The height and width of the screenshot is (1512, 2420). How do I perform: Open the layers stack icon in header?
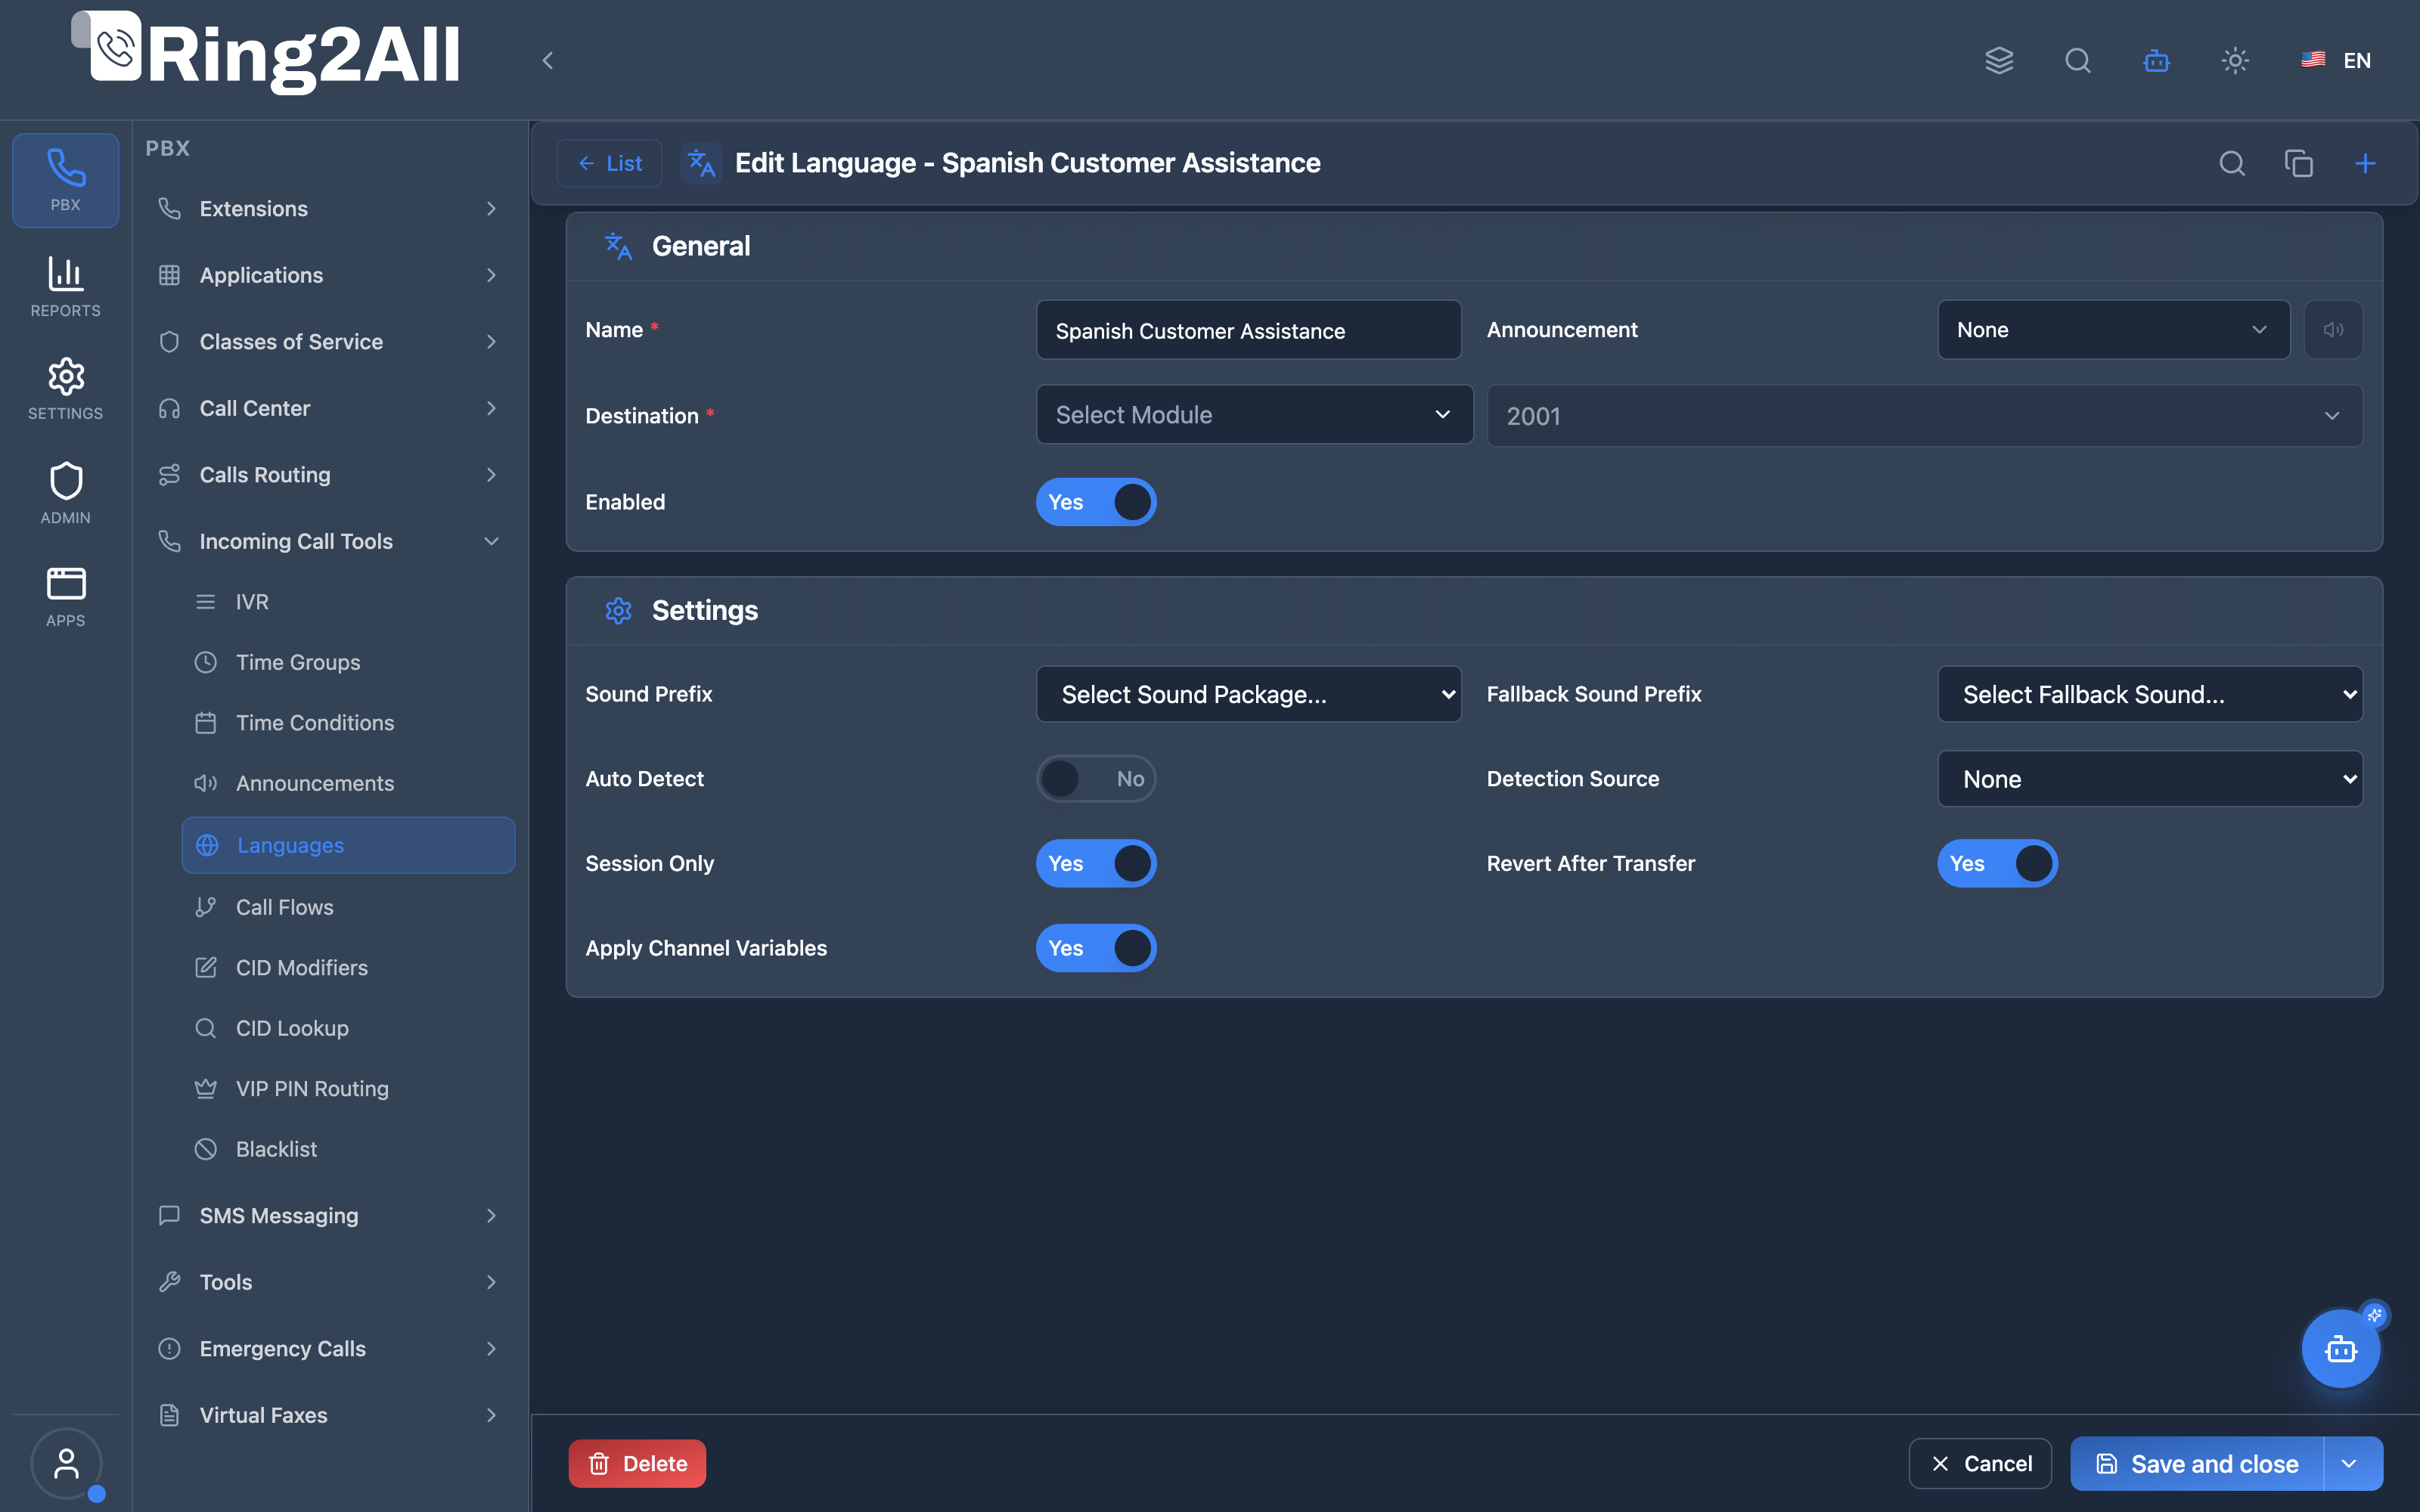tap(1999, 60)
